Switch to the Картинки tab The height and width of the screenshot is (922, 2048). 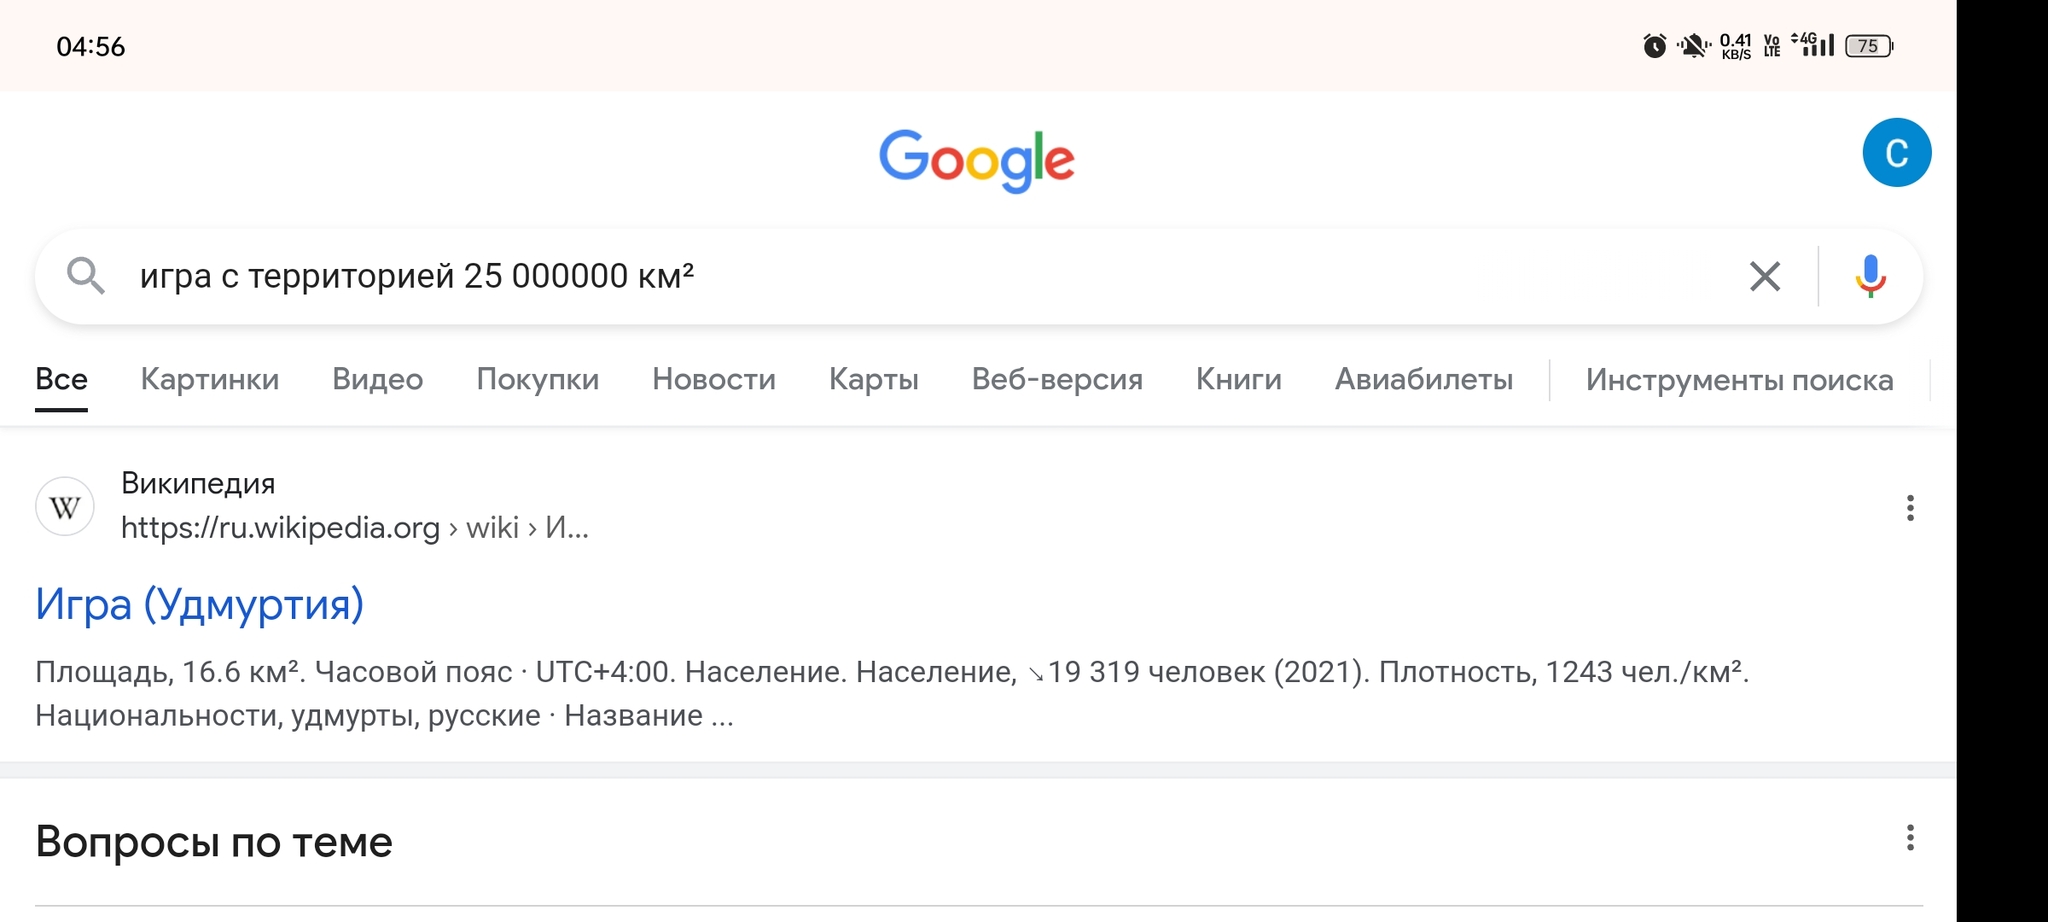(x=210, y=379)
